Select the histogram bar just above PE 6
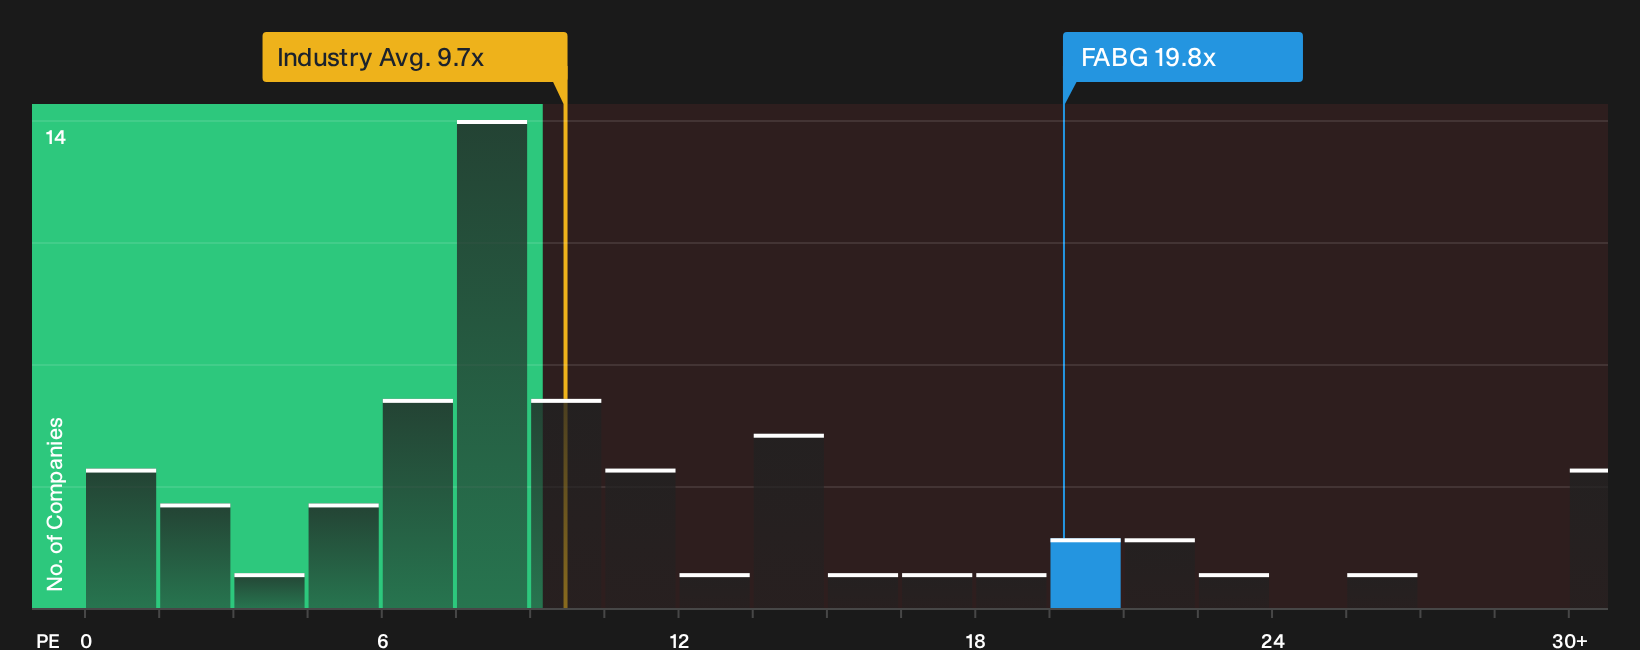The image size is (1640, 650). 418,503
